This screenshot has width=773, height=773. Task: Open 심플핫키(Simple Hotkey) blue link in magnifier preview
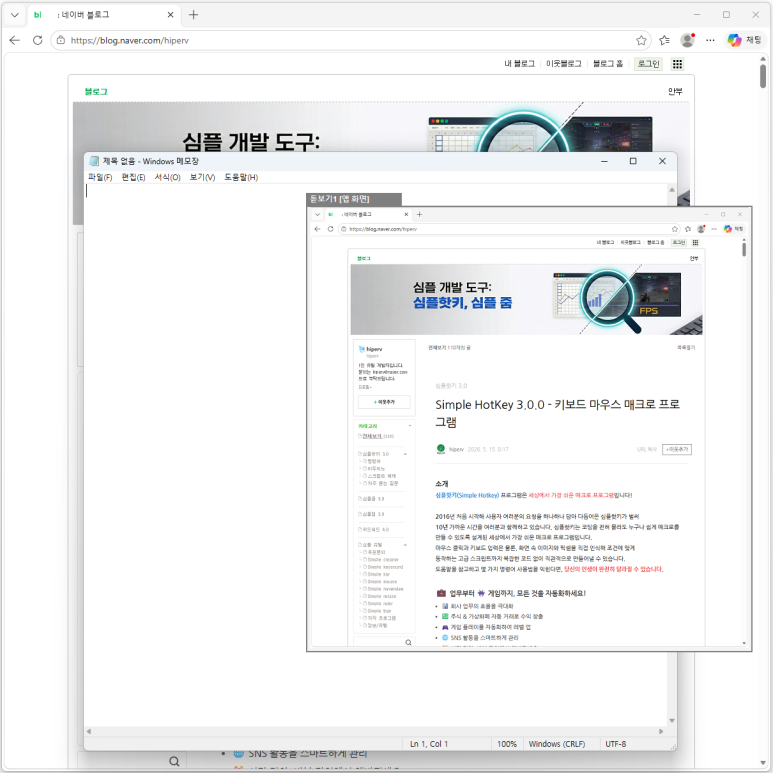[467, 495]
